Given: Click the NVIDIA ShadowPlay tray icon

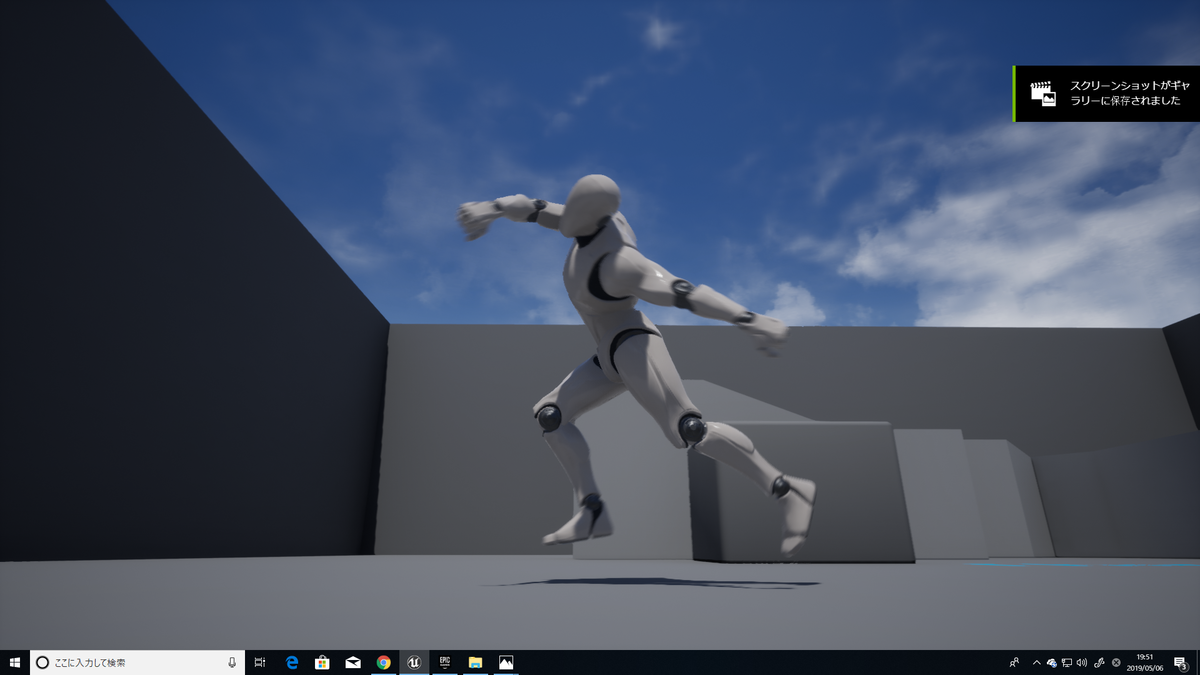Looking at the screenshot, I should (x=1098, y=662).
